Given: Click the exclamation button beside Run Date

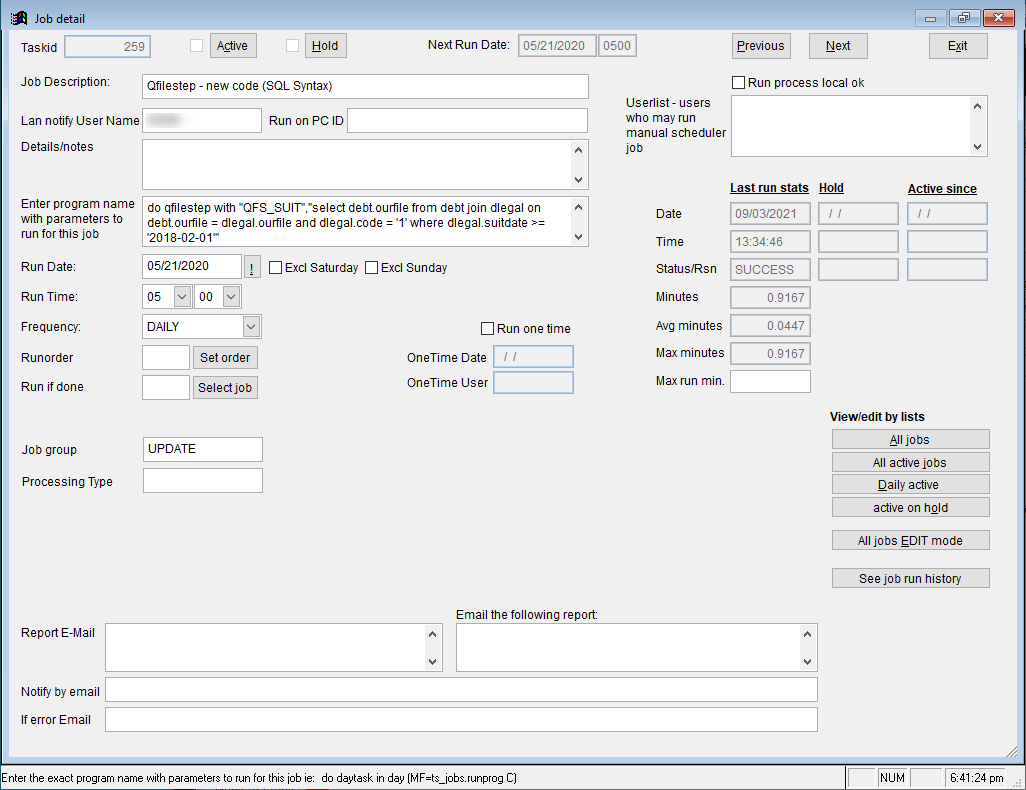Looking at the screenshot, I should coord(252,267).
